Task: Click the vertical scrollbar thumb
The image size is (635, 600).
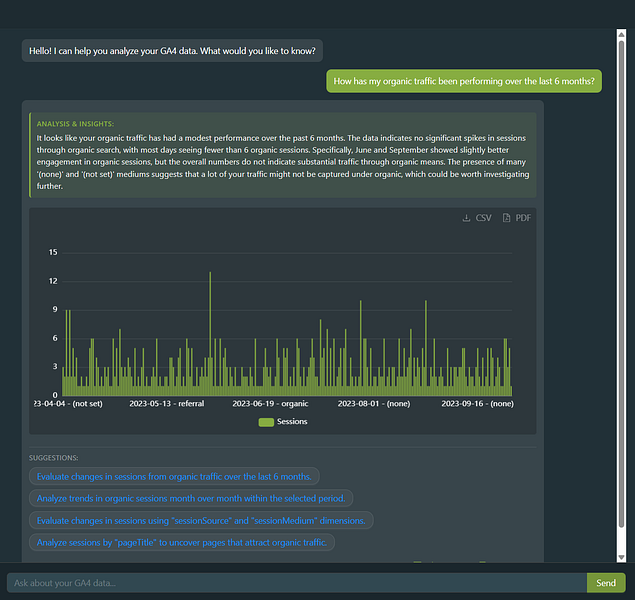Action: 621,283
